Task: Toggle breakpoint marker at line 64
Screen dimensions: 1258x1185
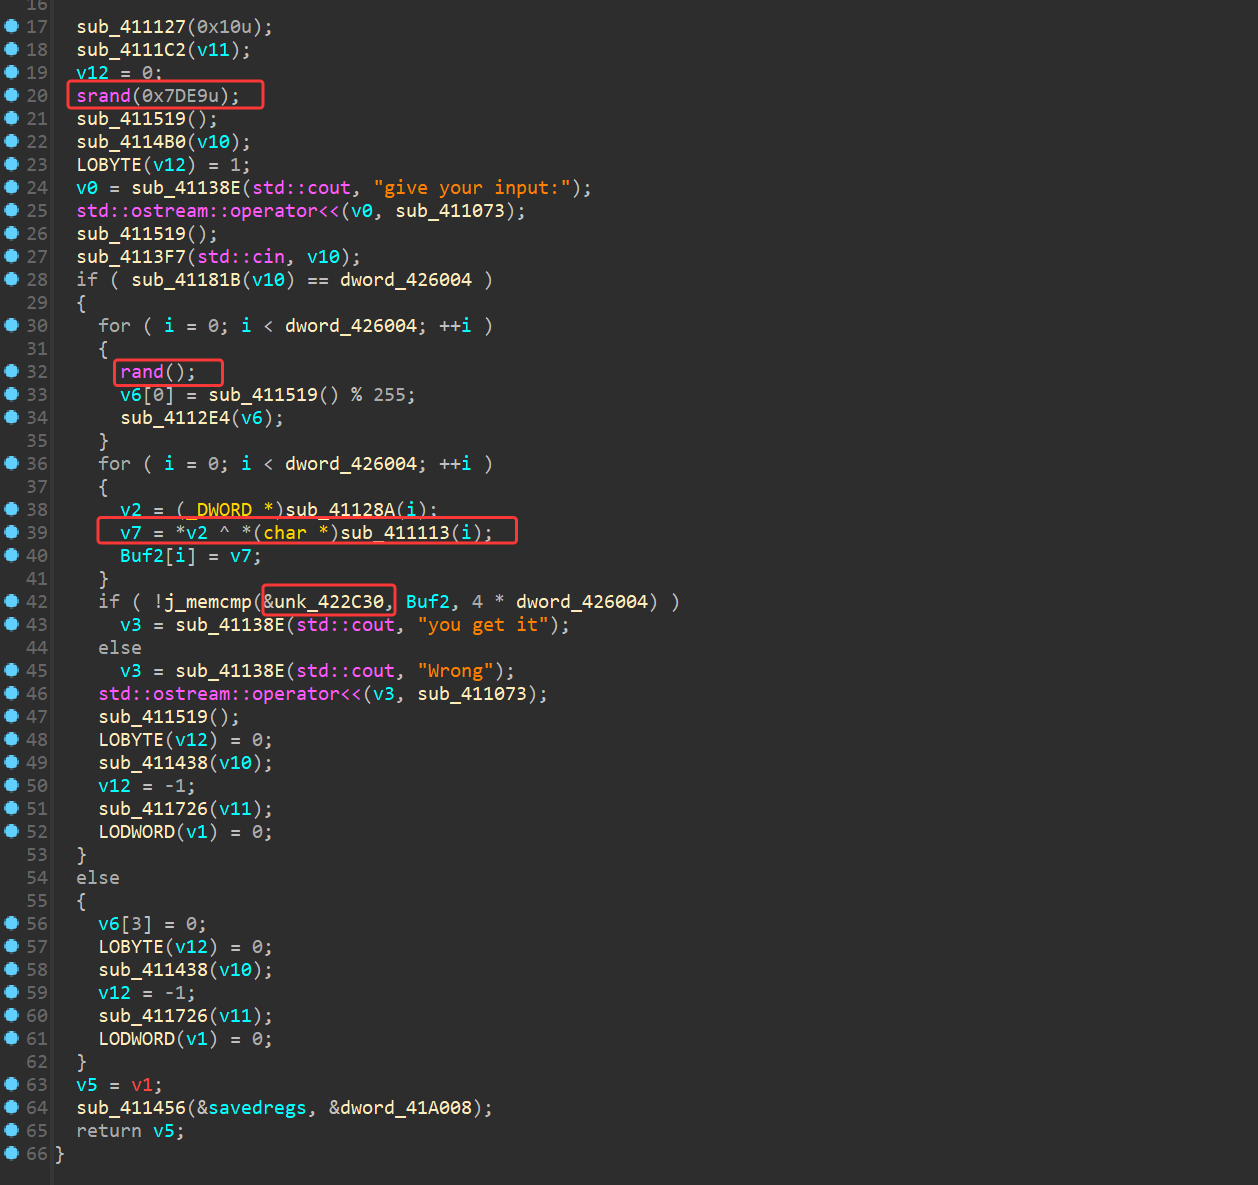Action: click(11, 1107)
